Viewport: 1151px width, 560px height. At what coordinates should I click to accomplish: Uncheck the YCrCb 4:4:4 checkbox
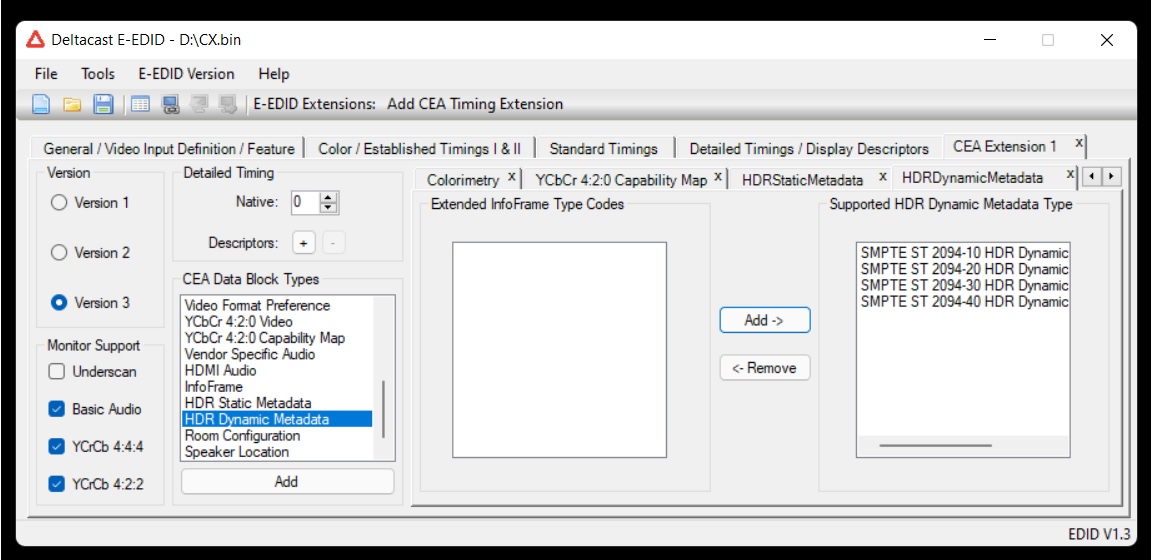click(57, 447)
